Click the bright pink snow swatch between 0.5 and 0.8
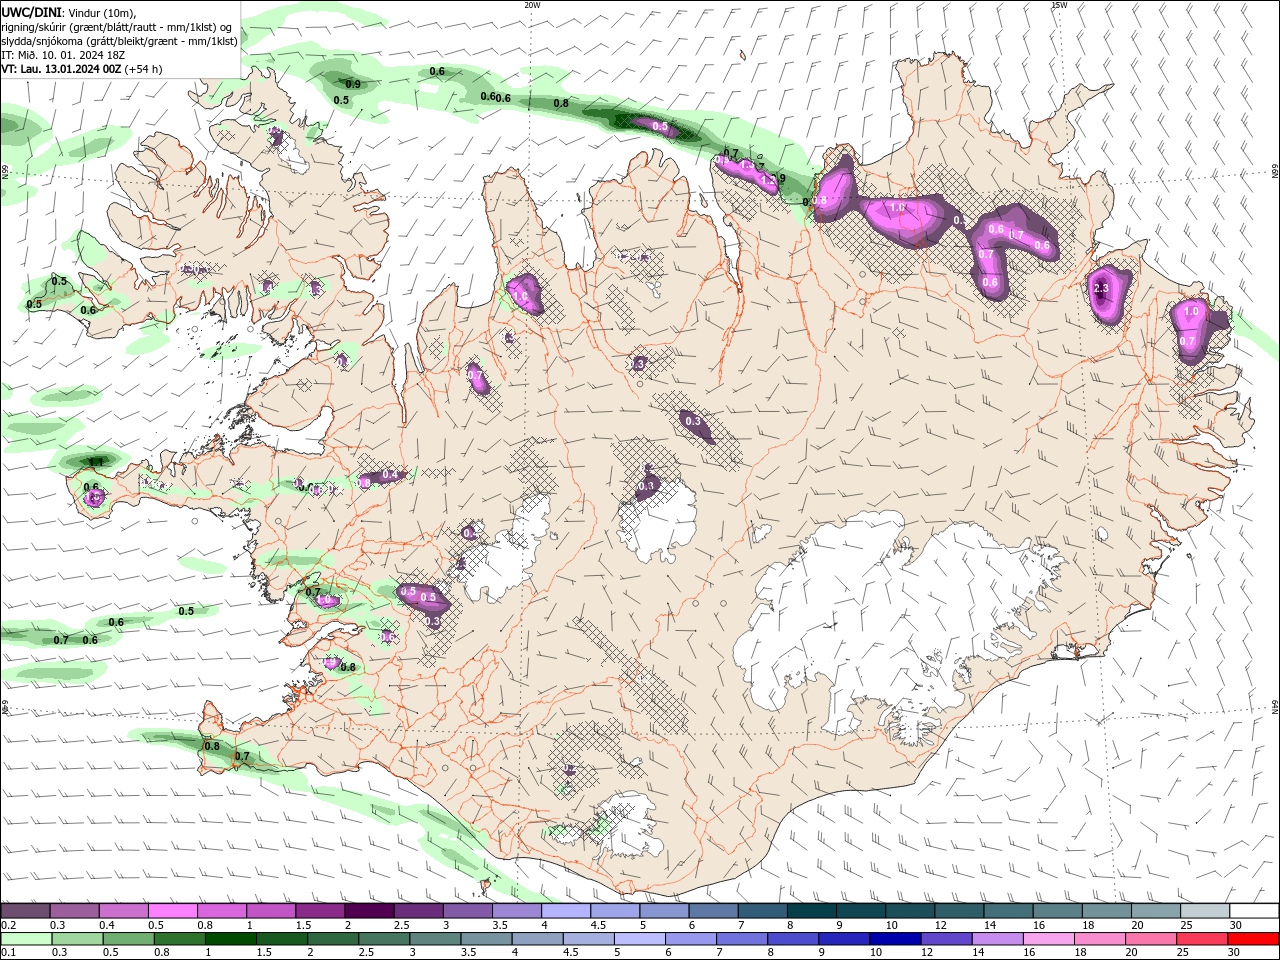The image size is (1280, 960). click(x=171, y=911)
